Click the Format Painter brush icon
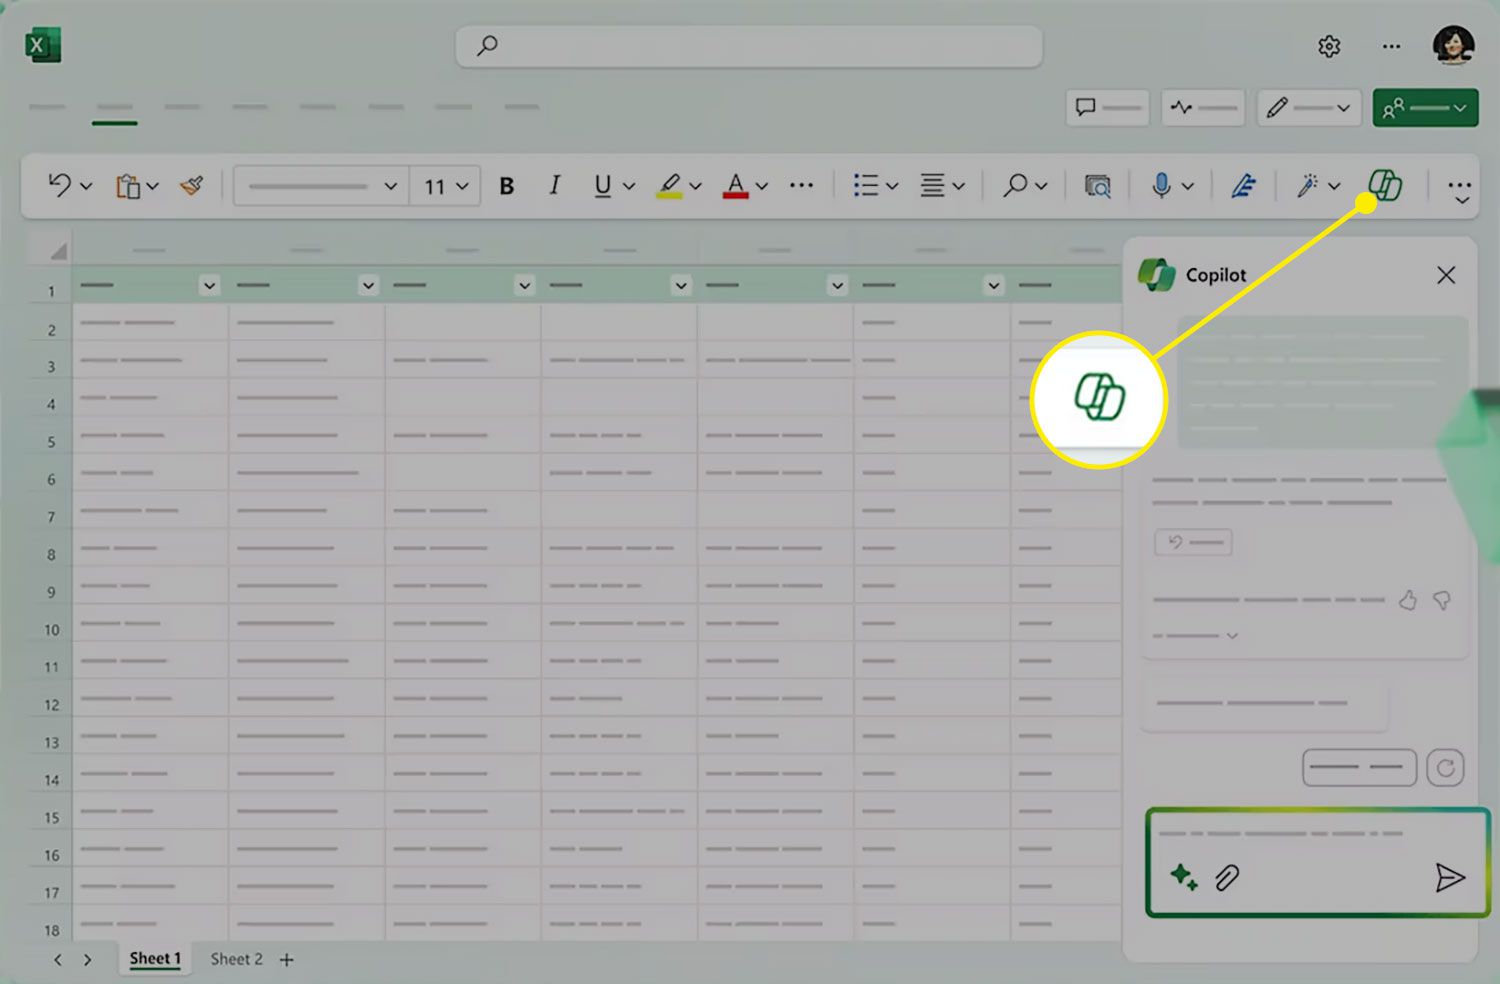 pos(192,185)
